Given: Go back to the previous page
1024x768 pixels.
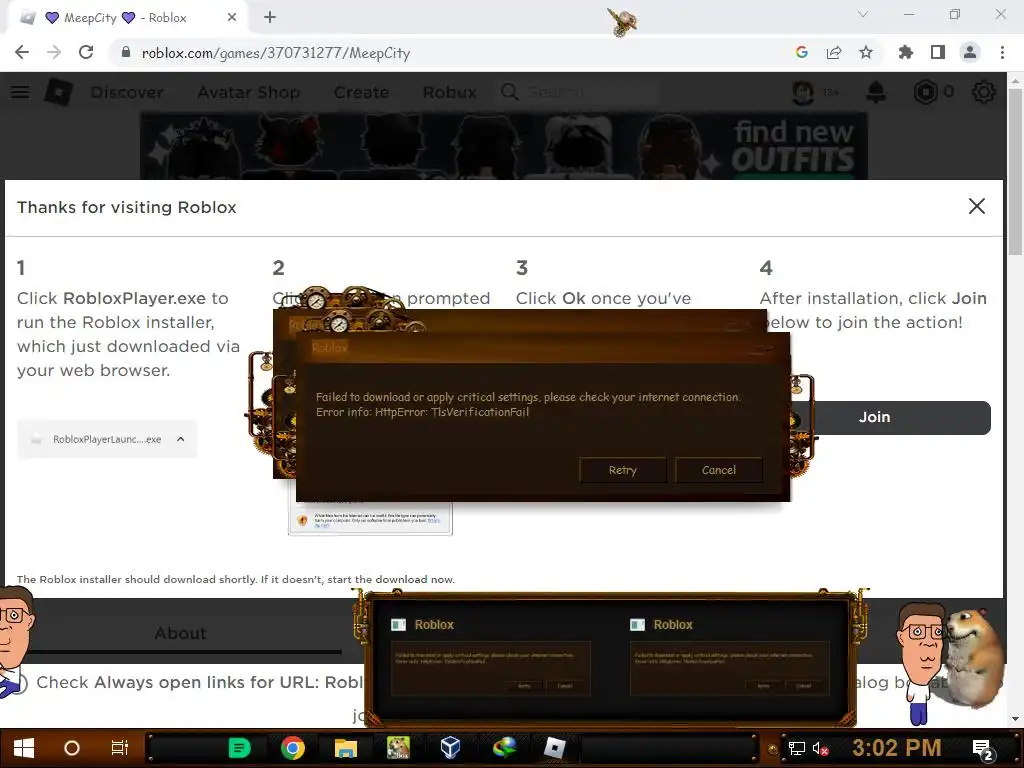Looking at the screenshot, I should (x=22, y=53).
